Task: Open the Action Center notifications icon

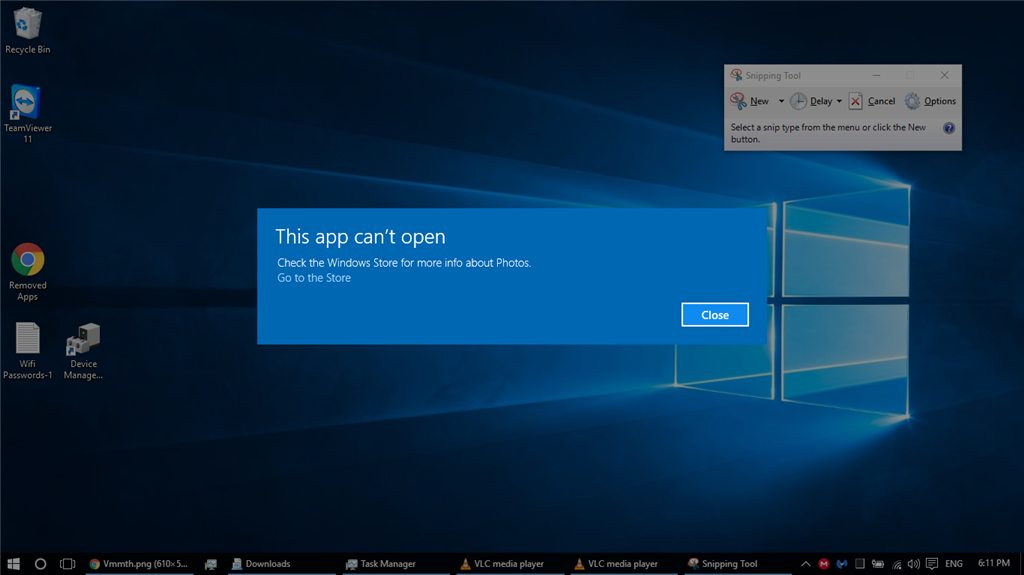Action: pyautogui.click(x=932, y=563)
